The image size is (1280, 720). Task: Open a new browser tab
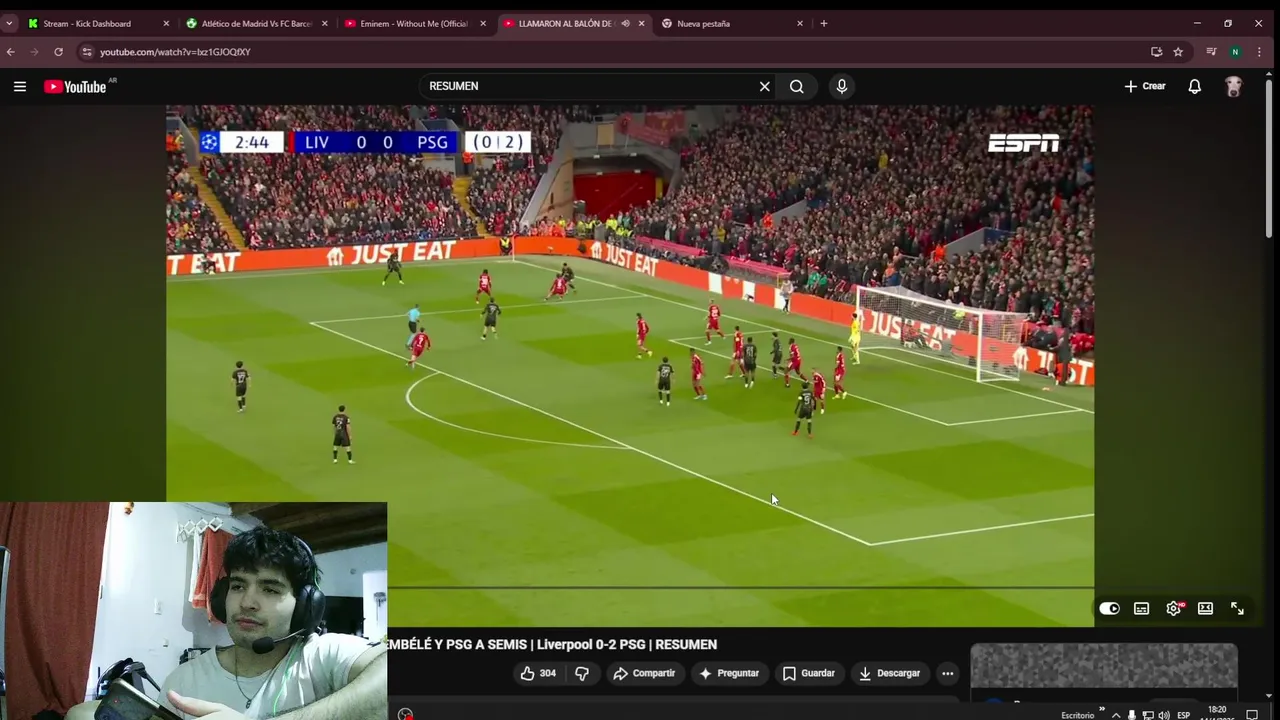(824, 23)
